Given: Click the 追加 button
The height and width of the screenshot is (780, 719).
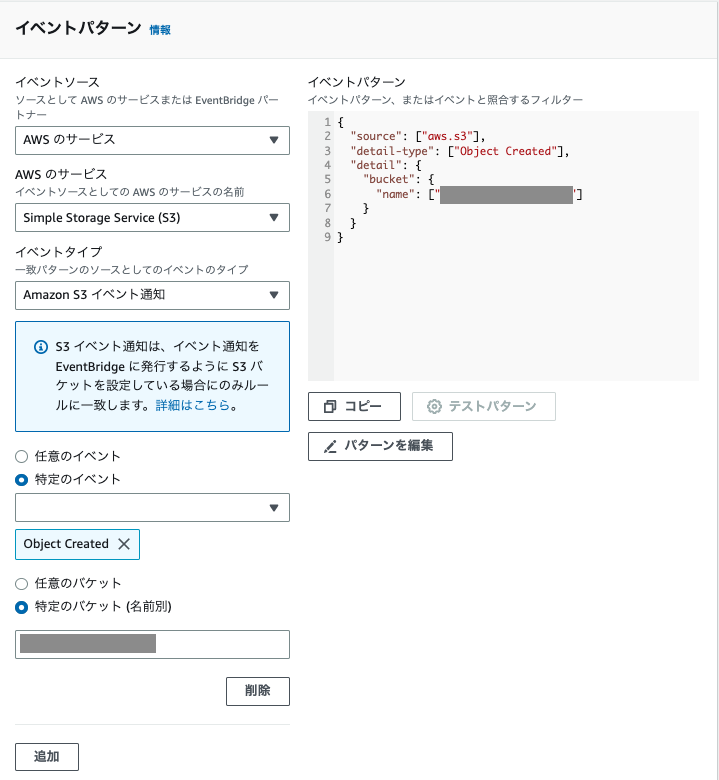Looking at the screenshot, I should point(47,757).
